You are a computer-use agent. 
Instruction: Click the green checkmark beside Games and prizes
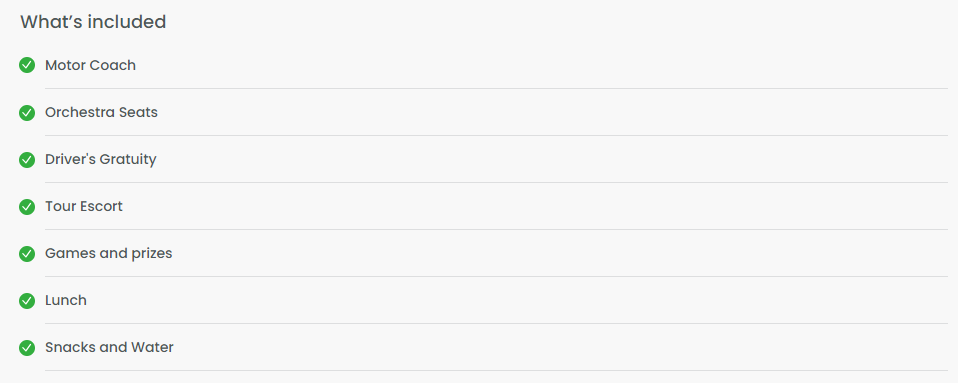[27, 254]
